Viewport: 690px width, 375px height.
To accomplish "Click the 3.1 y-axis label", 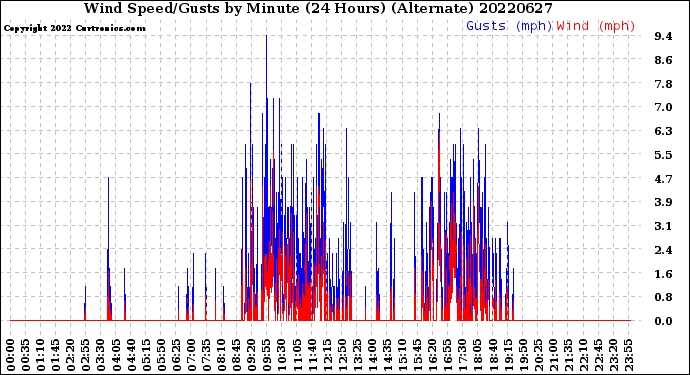I will click(663, 226).
